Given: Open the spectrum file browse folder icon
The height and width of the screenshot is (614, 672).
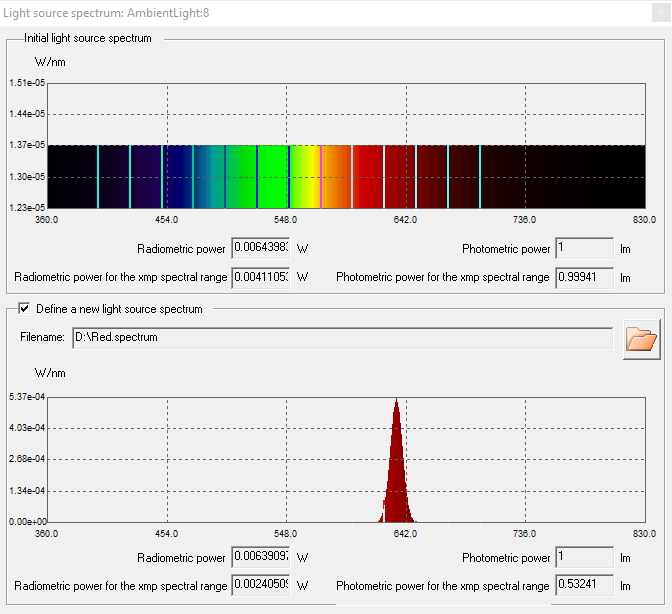Looking at the screenshot, I should pyautogui.click(x=641, y=339).
